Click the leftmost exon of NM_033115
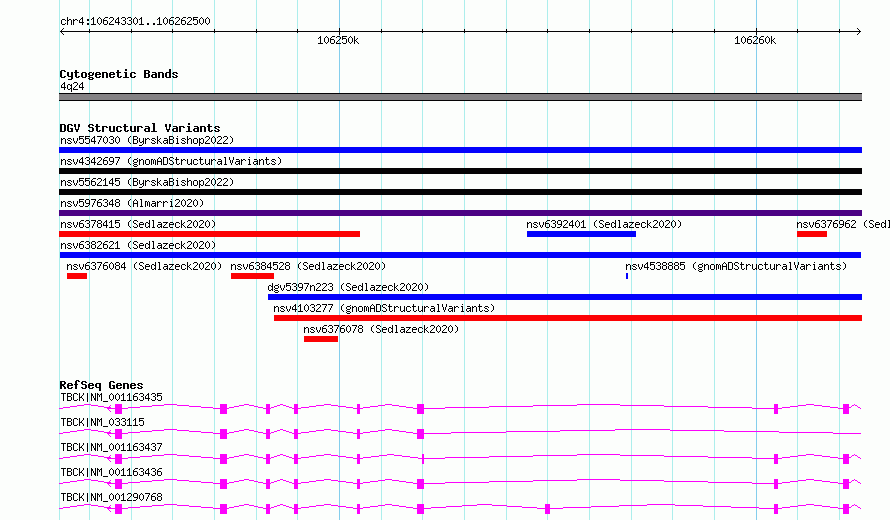890x520 pixels. 118,434
